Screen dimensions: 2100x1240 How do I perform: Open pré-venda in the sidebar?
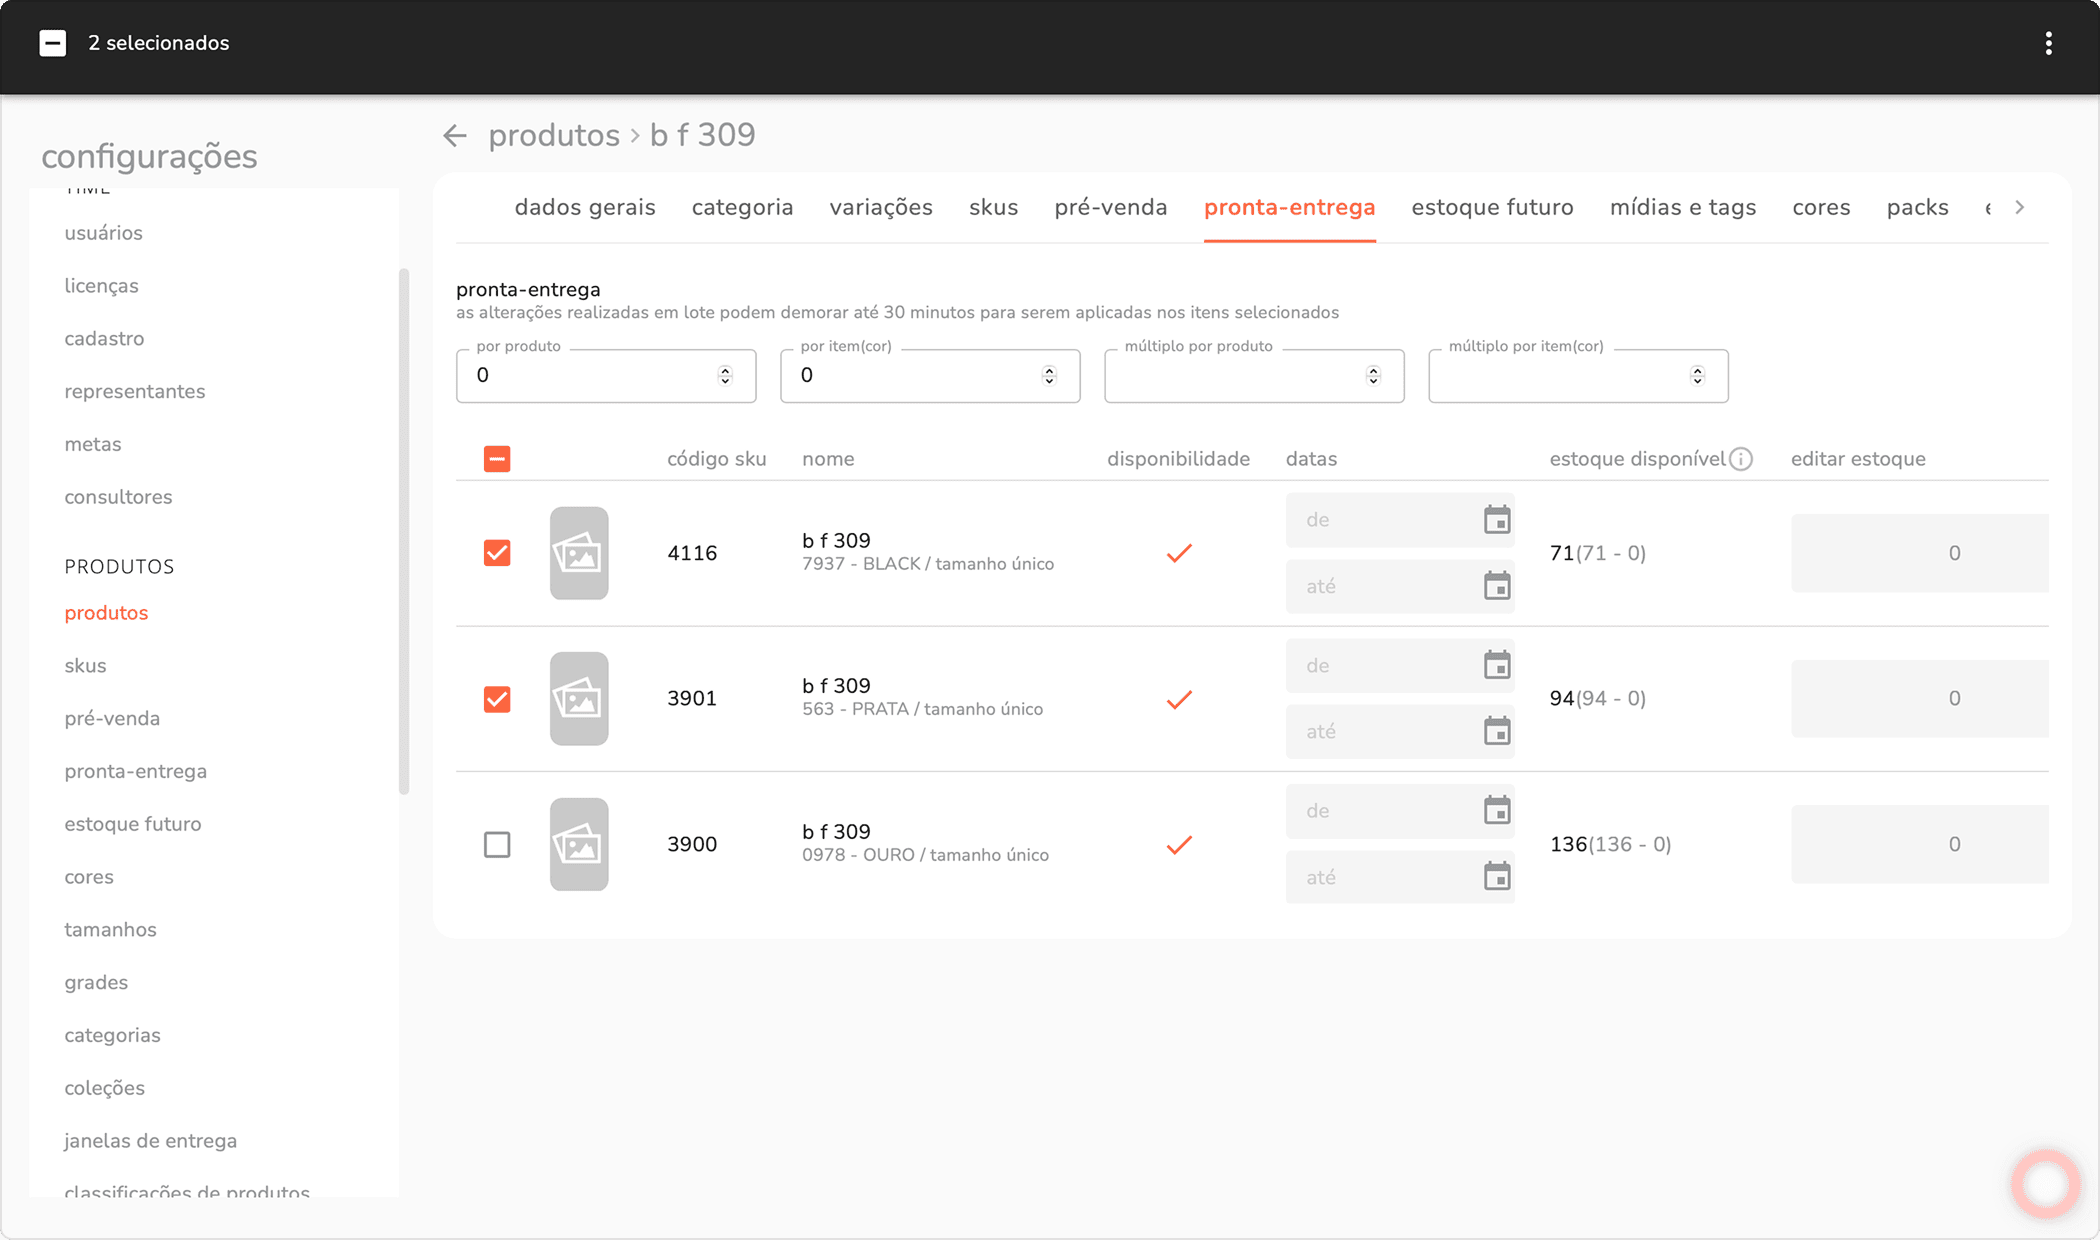112,719
